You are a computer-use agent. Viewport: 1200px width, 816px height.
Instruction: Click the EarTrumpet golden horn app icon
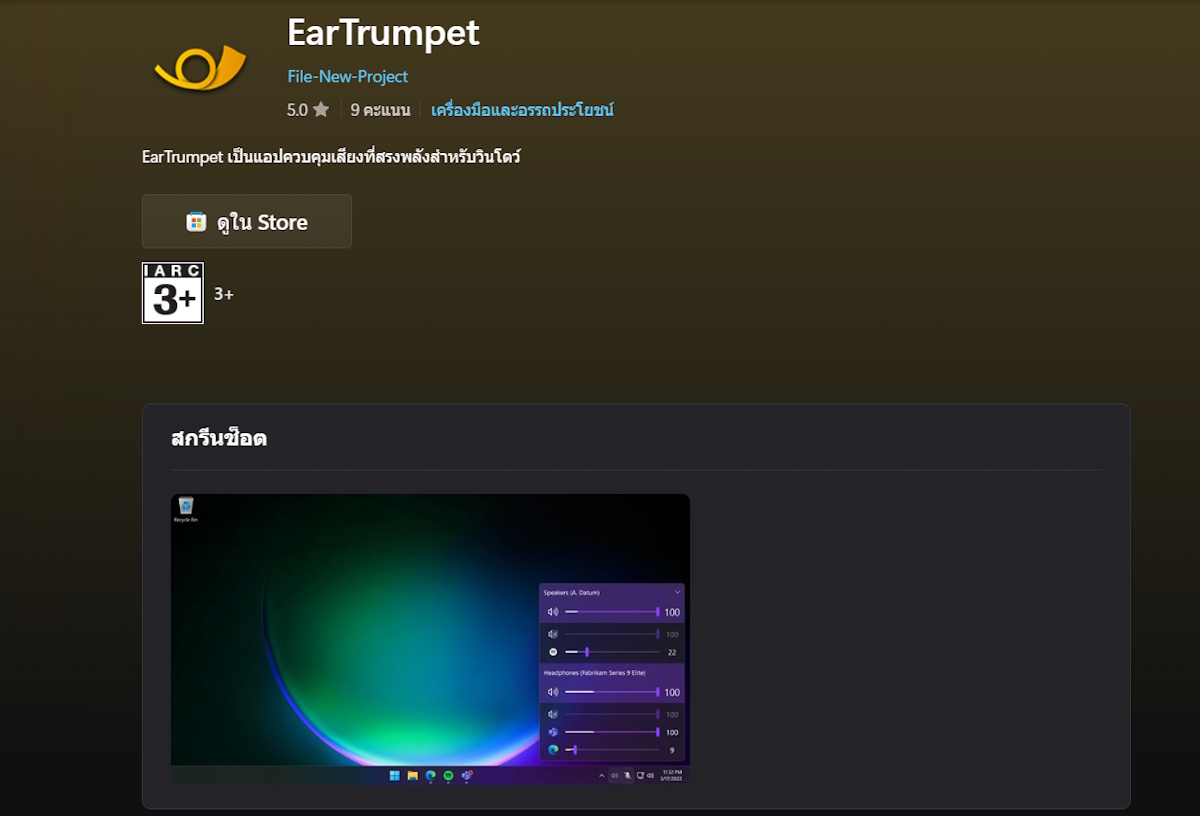pyautogui.click(x=200, y=68)
